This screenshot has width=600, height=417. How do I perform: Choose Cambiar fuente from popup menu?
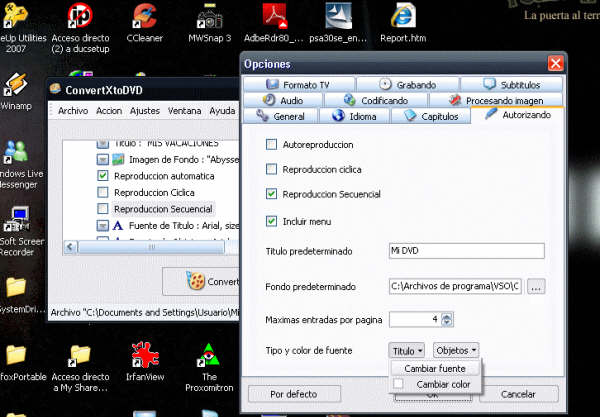[435, 369]
